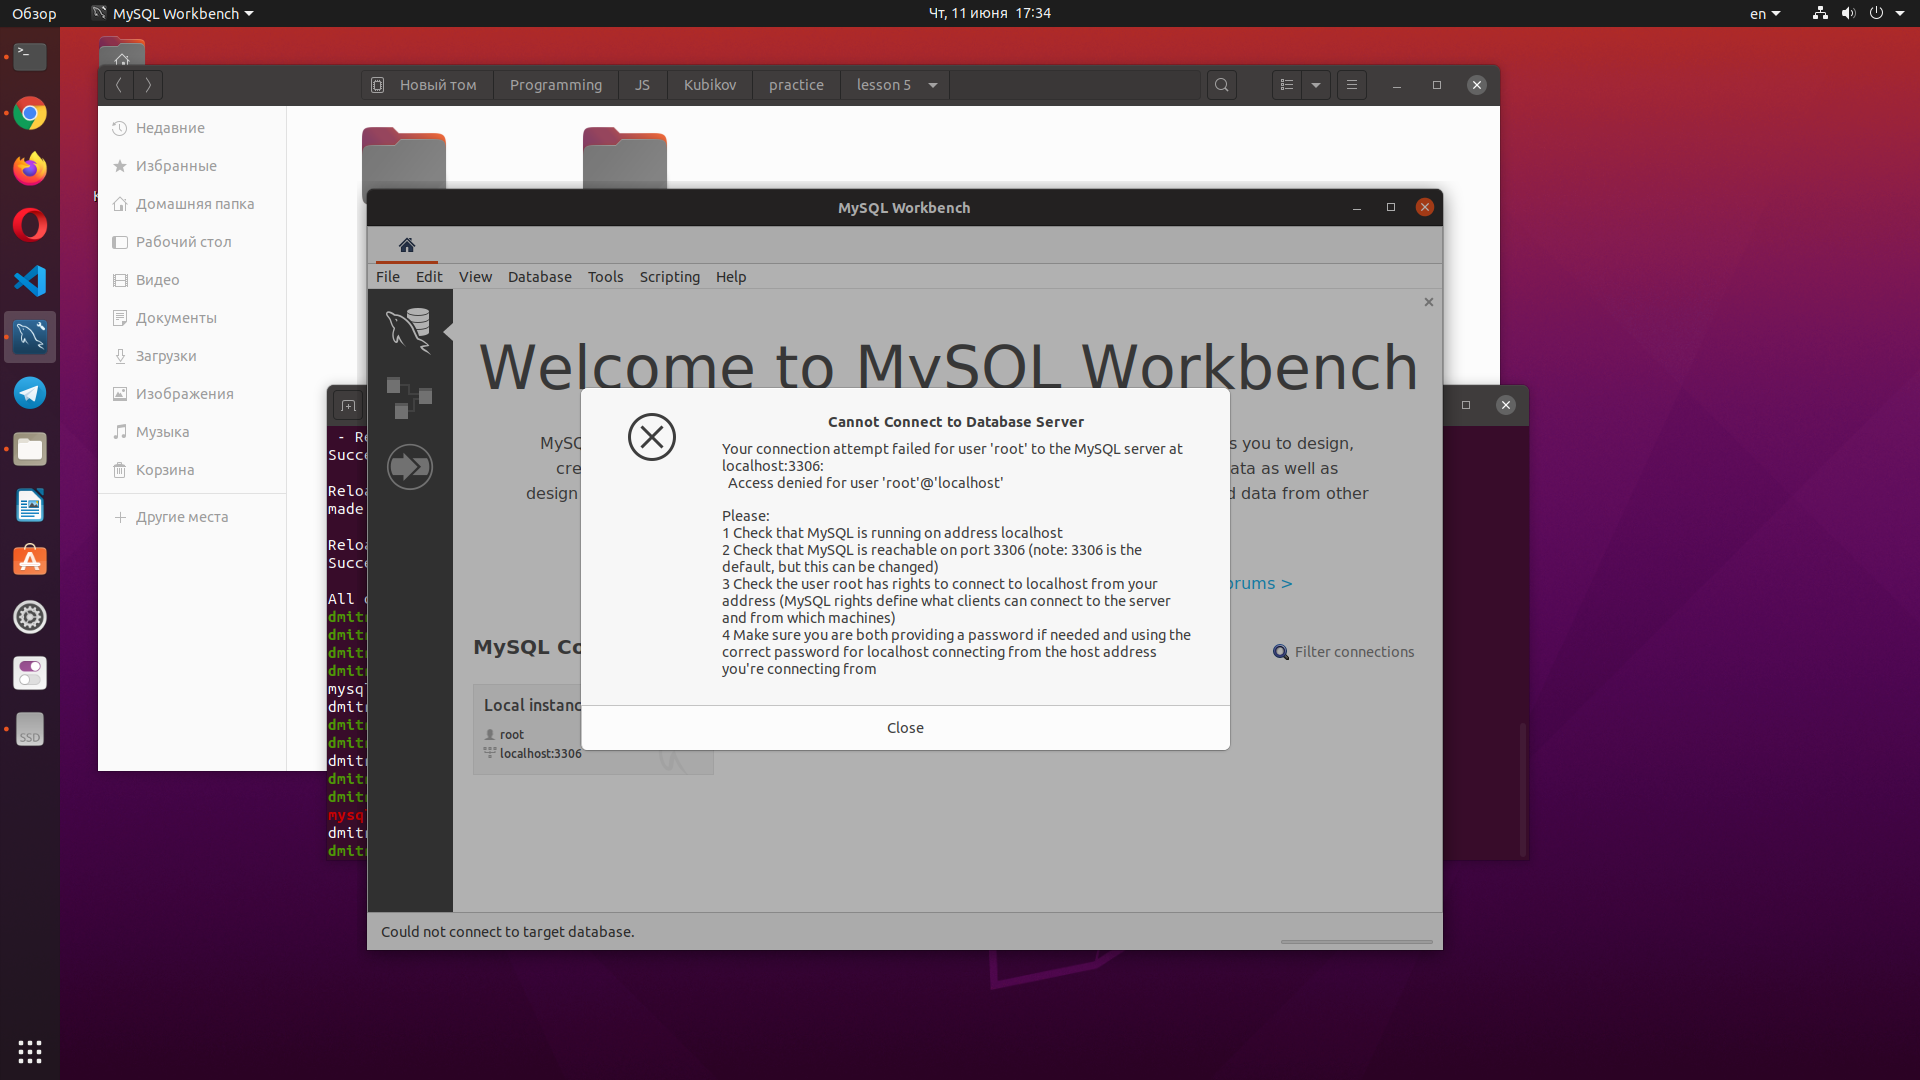1920x1080 pixels.
Task: Select the dolphin connections sidebar icon
Action: pyautogui.click(x=409, y=330)
